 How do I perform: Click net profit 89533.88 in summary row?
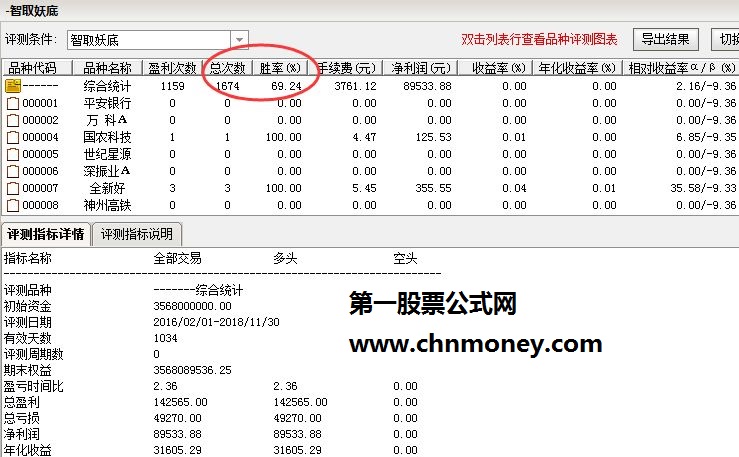pos(427,86)
